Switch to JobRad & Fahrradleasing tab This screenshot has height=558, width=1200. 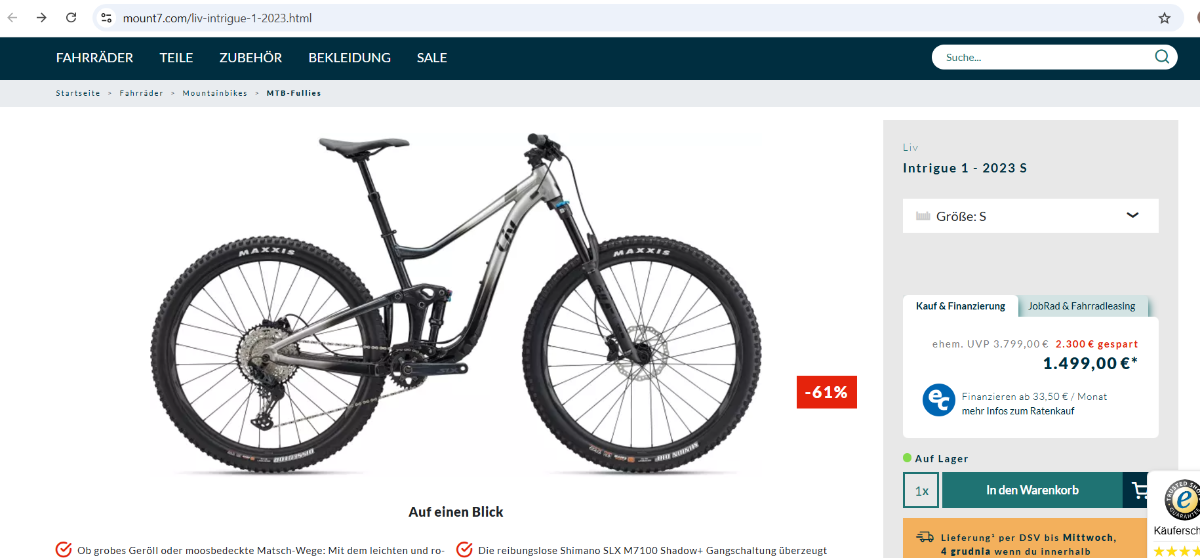click(x=1083, y=306)
